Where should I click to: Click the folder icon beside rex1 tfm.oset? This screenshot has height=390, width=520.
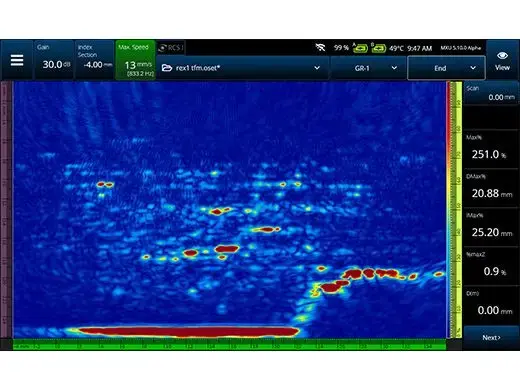point(166,68)
